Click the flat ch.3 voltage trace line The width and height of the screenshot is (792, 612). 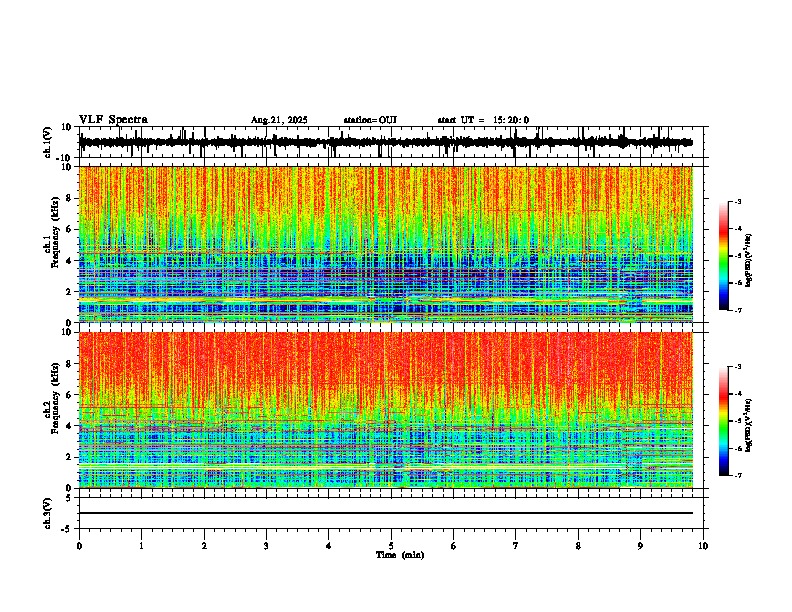[385, 513]
